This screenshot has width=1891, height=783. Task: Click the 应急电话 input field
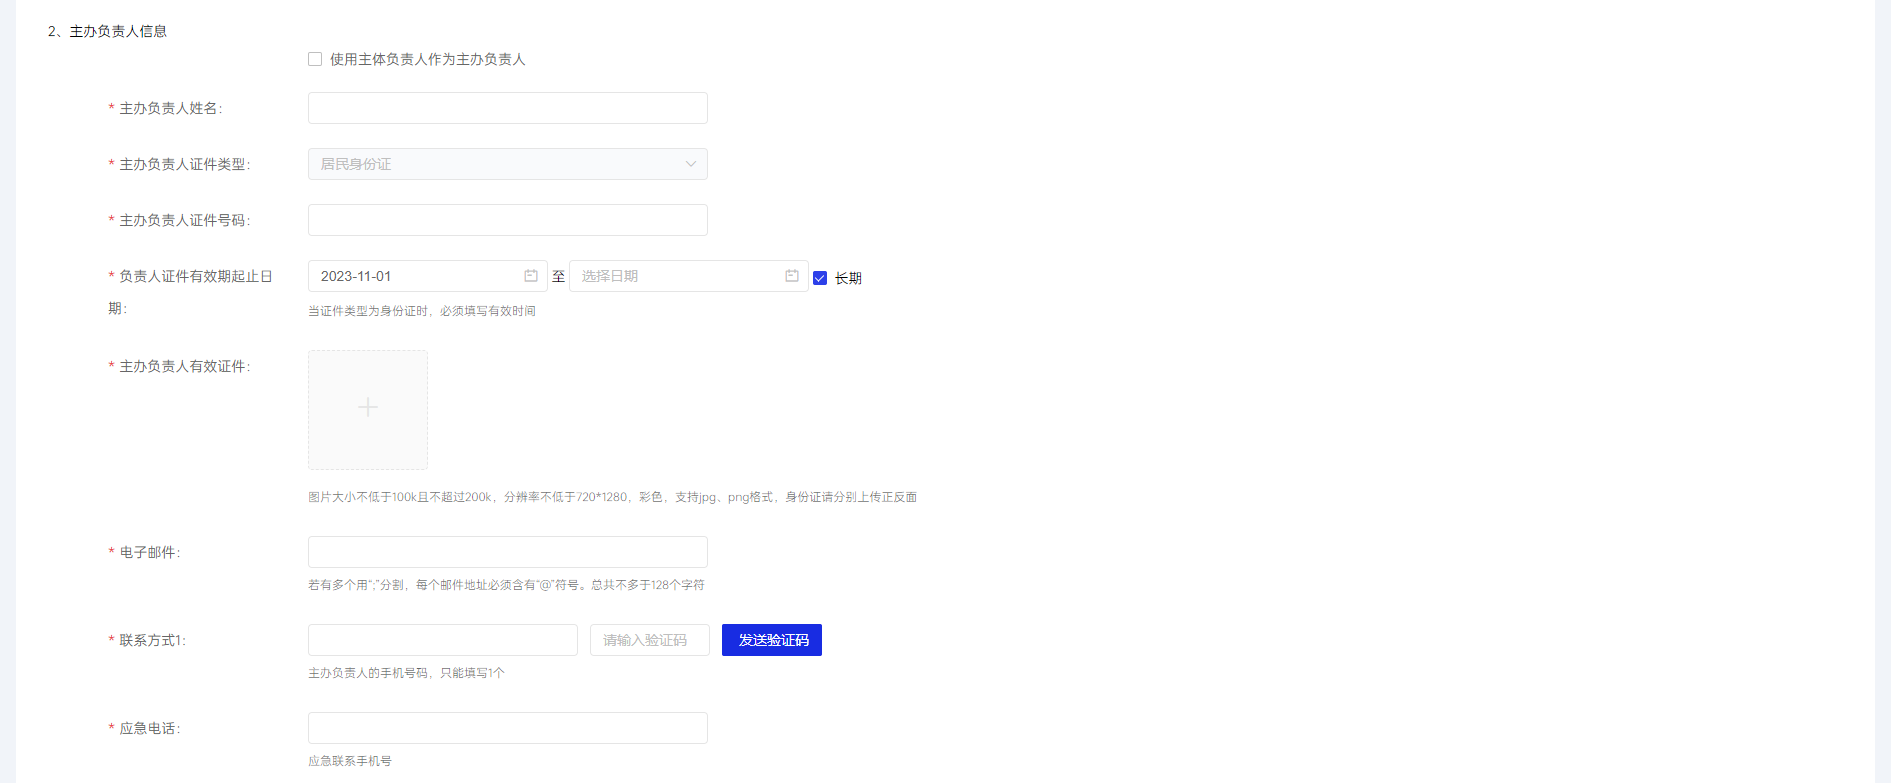[508, 728]
